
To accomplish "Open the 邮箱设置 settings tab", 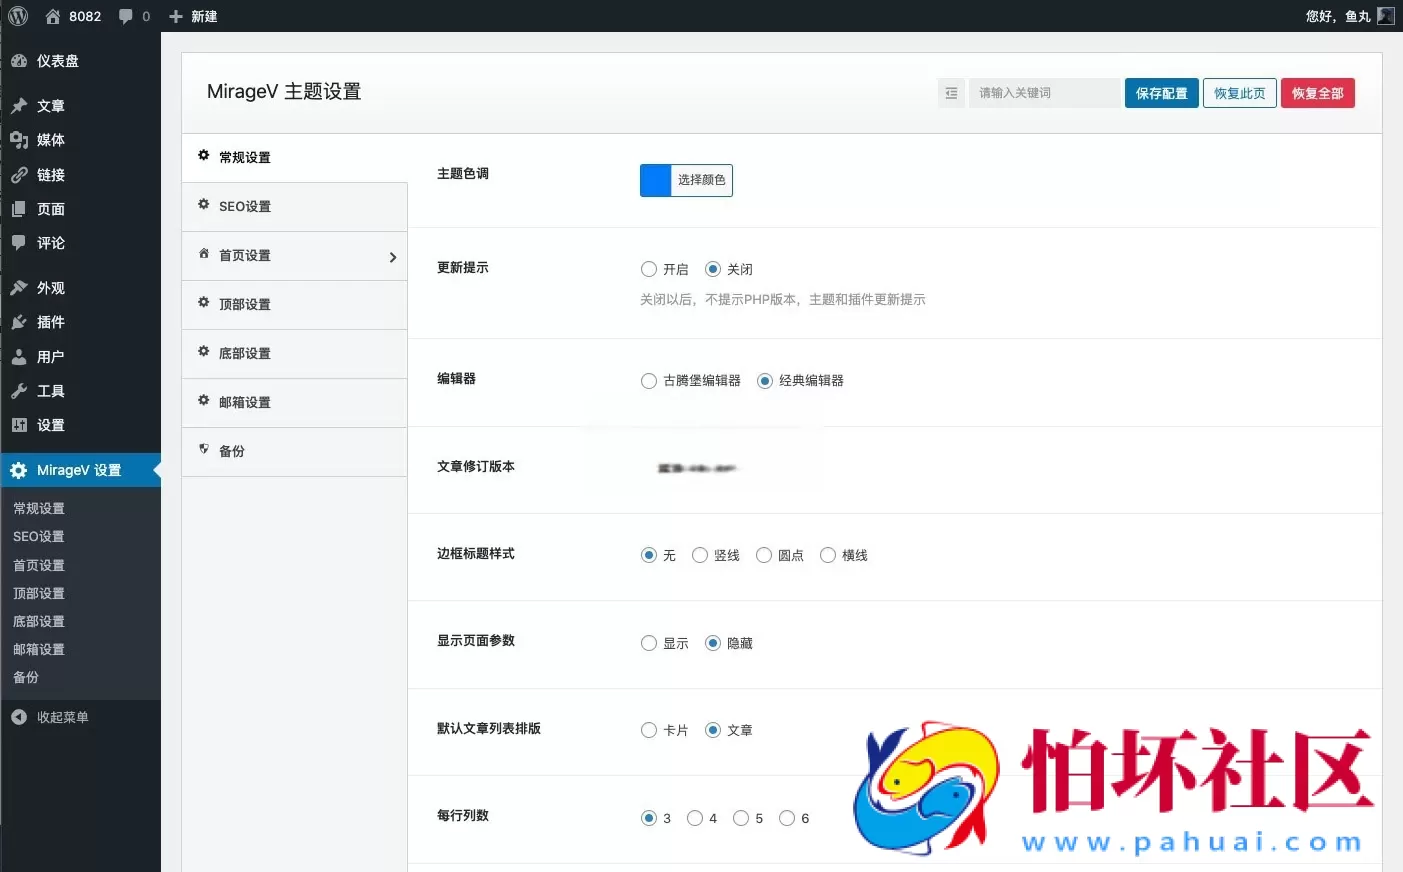I will pyautogui.click(x=244, y=402).
